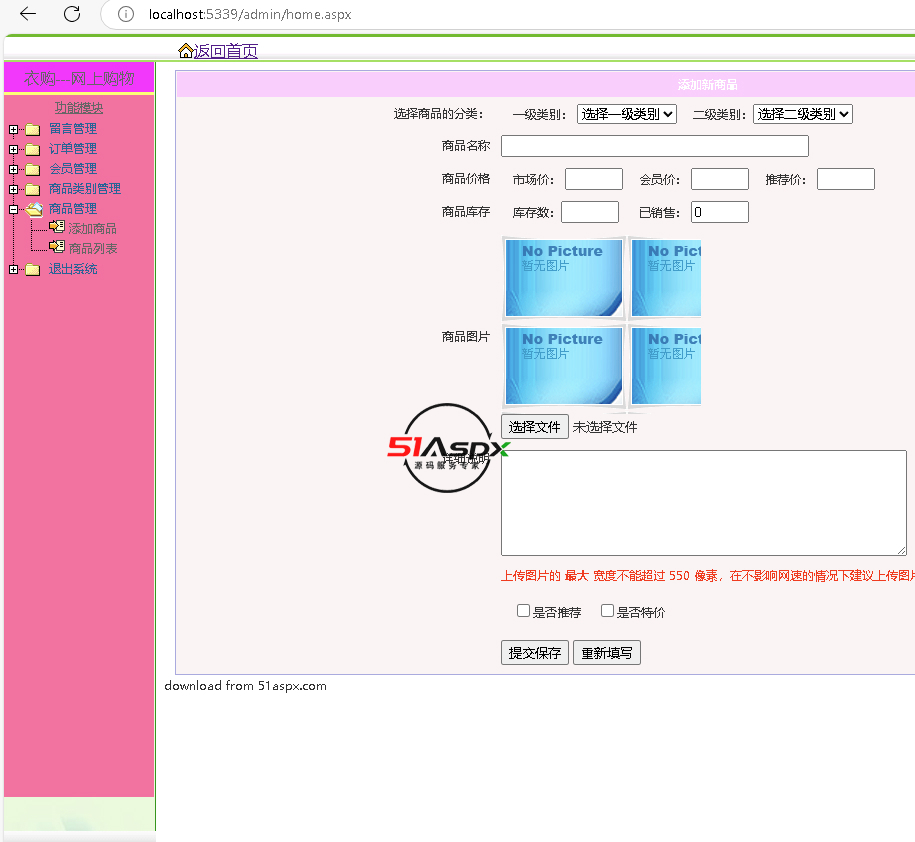The image size is (915, 842).
Task: Click the 添加新商品 form header
Action: 707,85
